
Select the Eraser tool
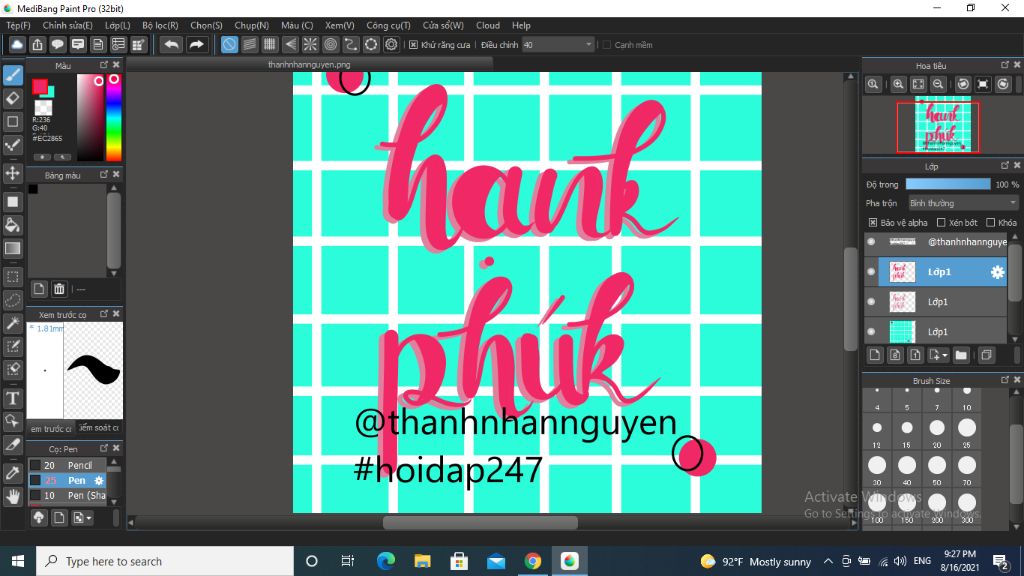tap(12, 99)
